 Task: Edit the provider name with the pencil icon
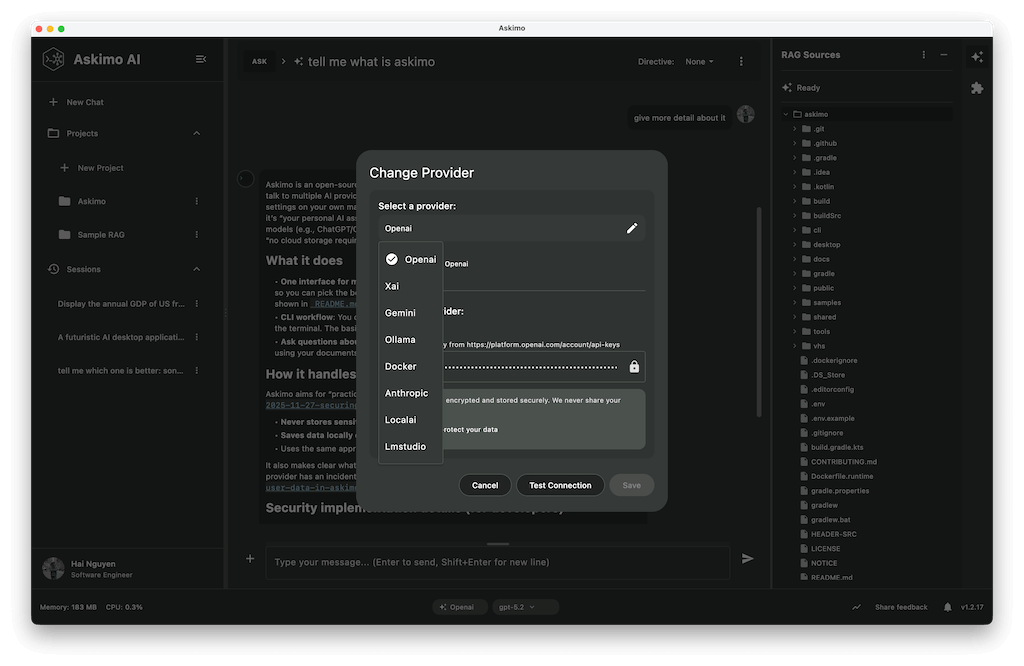[x=632, y=228]
